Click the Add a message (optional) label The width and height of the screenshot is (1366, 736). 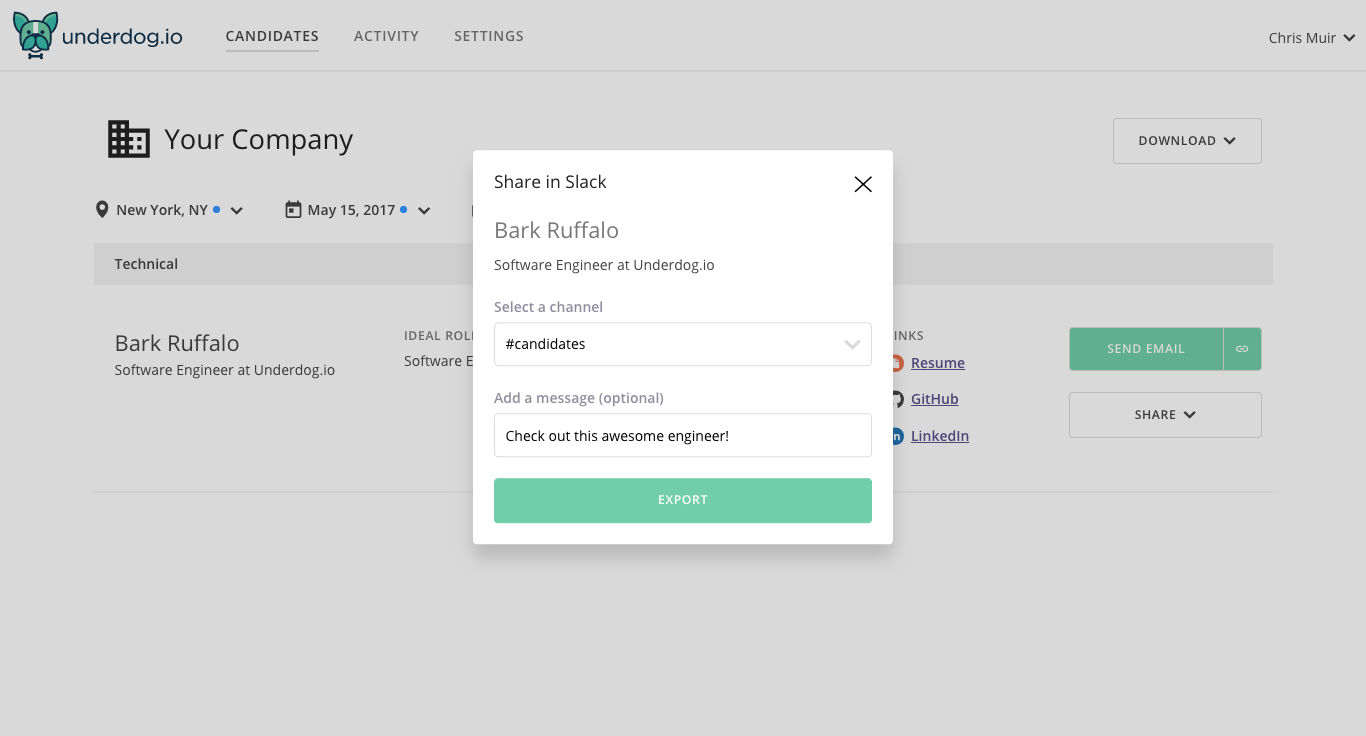579,398
